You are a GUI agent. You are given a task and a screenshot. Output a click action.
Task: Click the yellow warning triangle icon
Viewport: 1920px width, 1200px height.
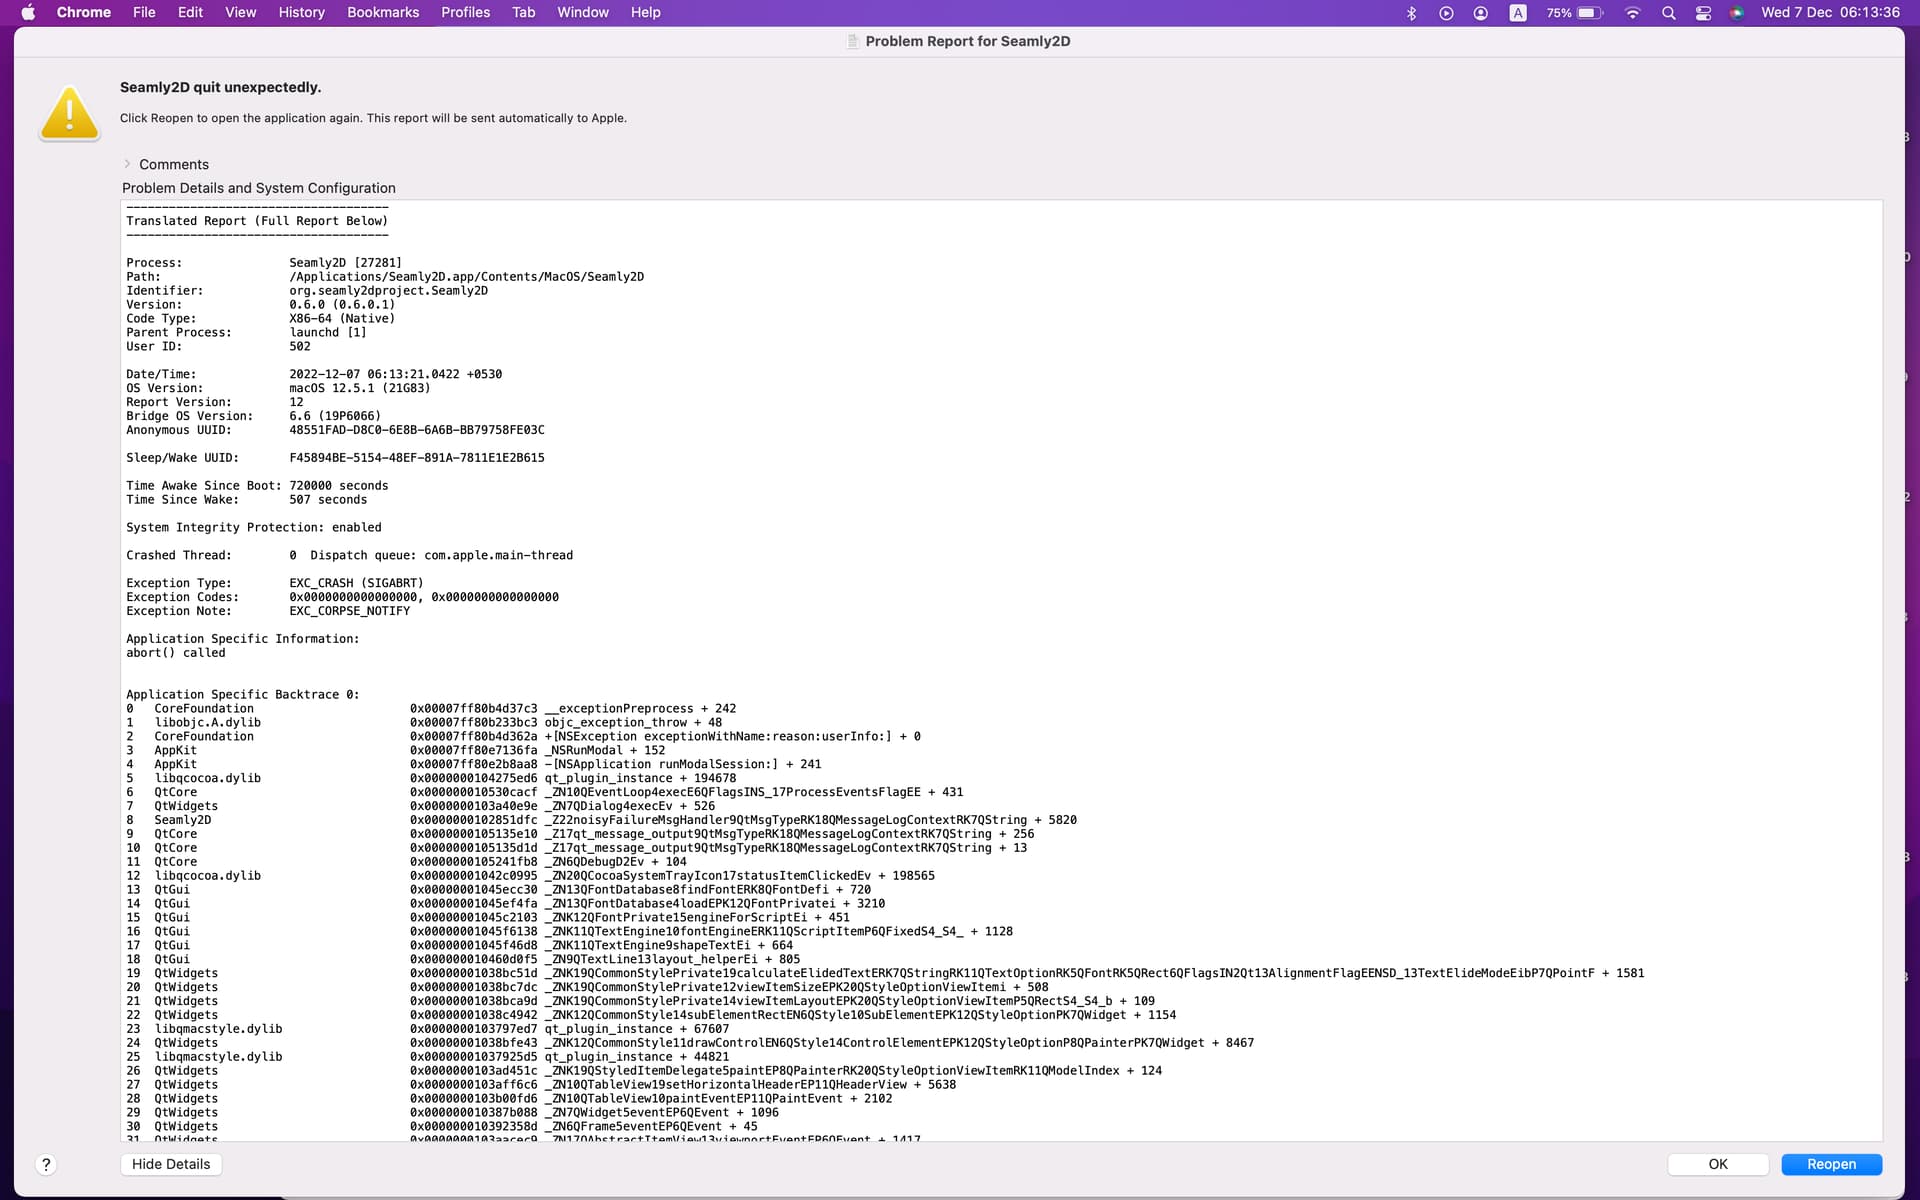coord(69,113)
